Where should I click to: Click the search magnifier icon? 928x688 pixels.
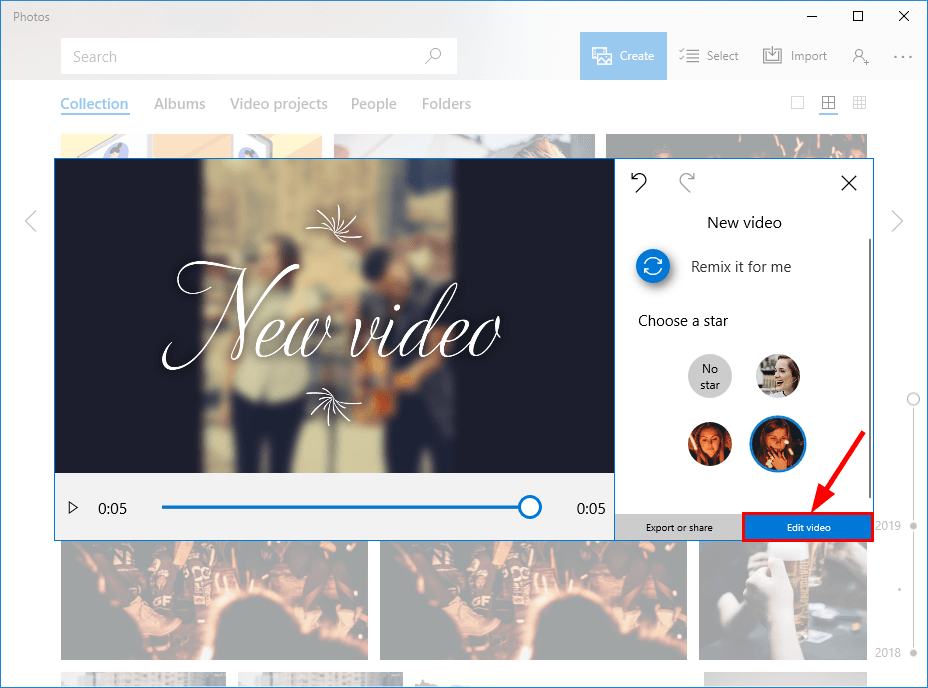[x=433, y=56]
